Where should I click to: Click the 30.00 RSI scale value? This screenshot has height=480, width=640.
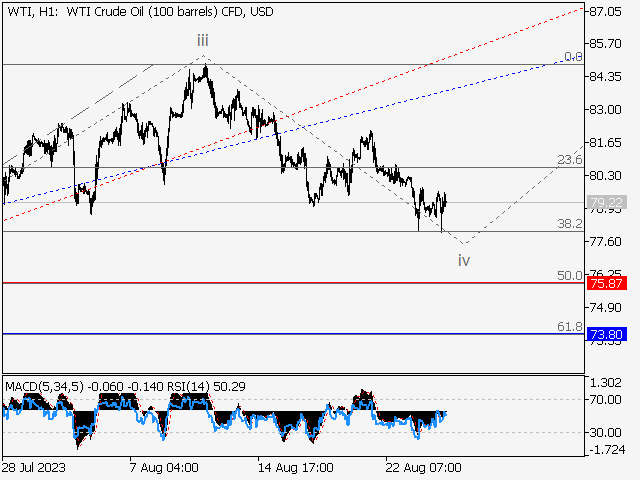tap(606, 432)
